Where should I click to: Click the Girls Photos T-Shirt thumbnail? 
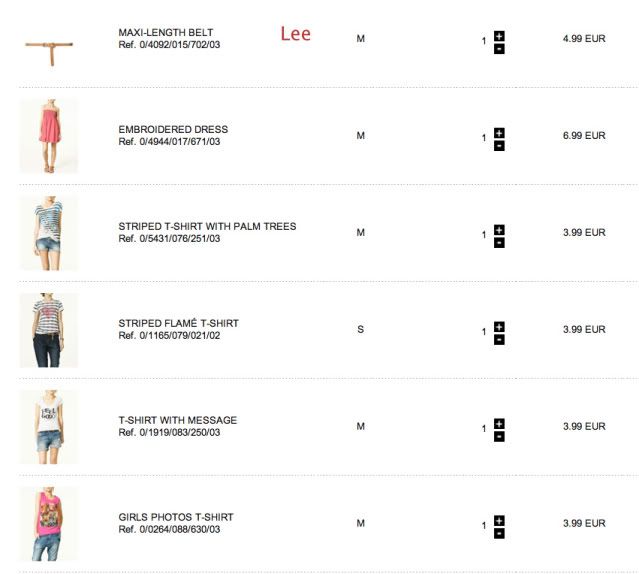pyautogui.click(x=48, y=524)
